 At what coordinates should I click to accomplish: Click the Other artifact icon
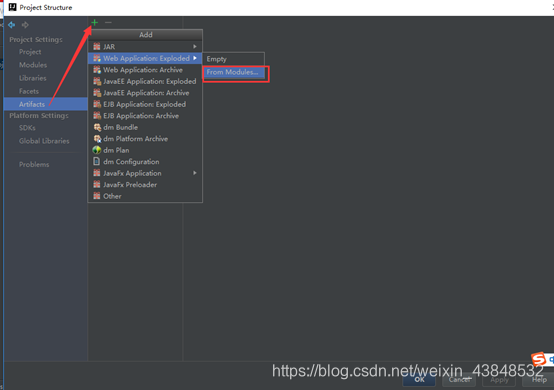pos(97,196)
